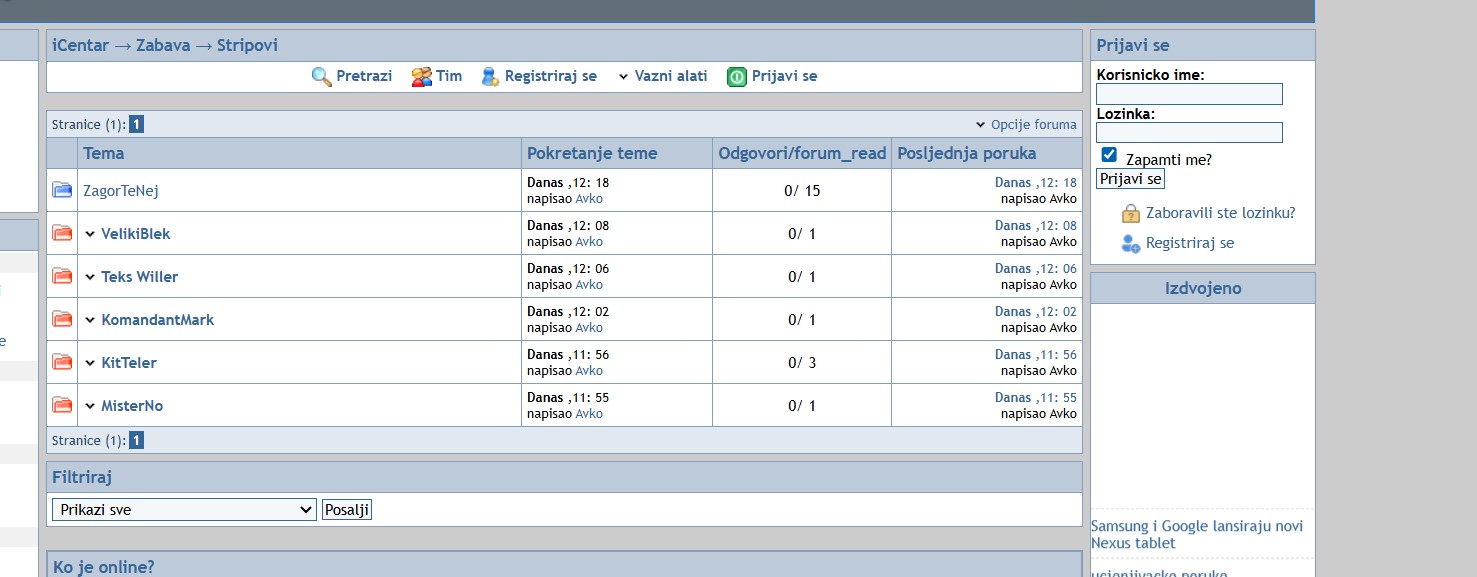Image resolution: width=1477 pixels, height=577 pixels.
Task: Click the Pretrazi magnifier icon
Action: click(x=321, y=77)
